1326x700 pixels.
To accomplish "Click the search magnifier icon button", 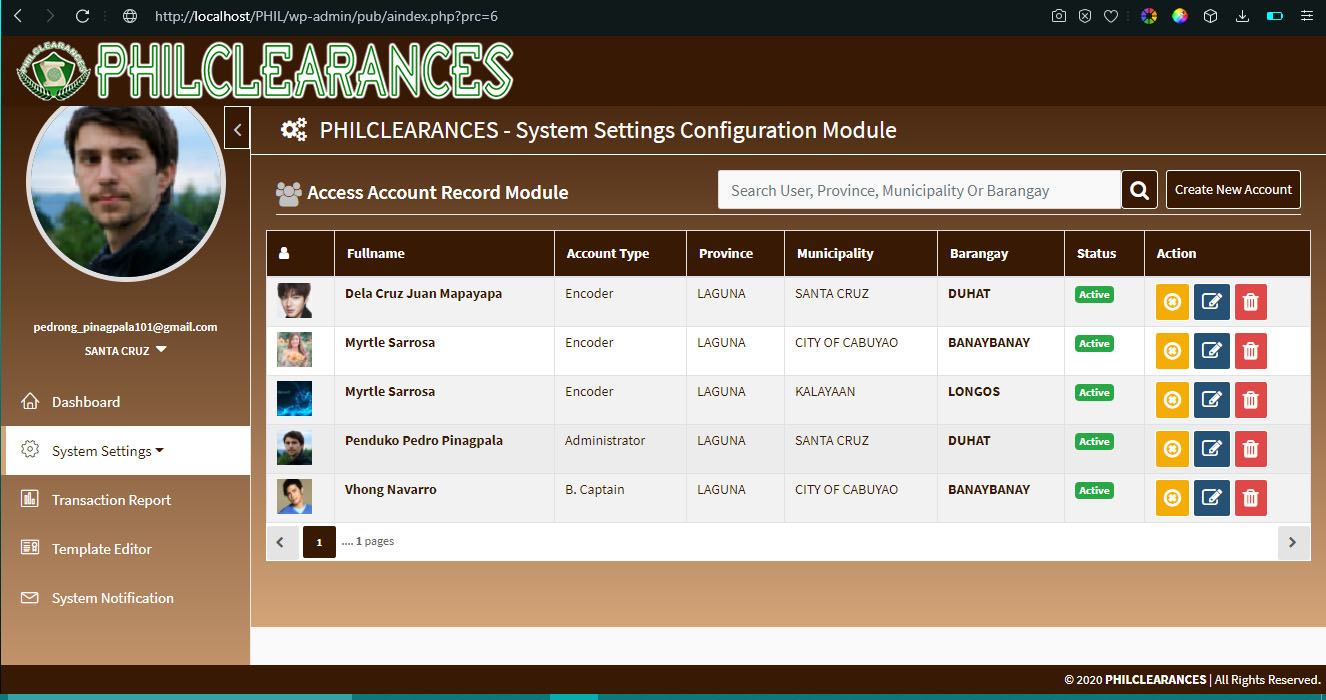I will click(x=1139, y=190).
